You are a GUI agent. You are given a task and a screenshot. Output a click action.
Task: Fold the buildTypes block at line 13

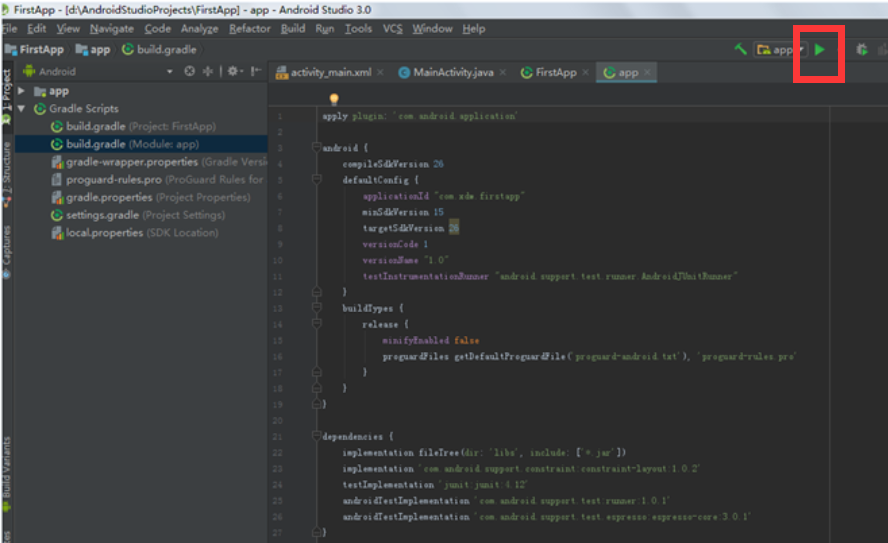pyautogui.click(x=317, y=308)
